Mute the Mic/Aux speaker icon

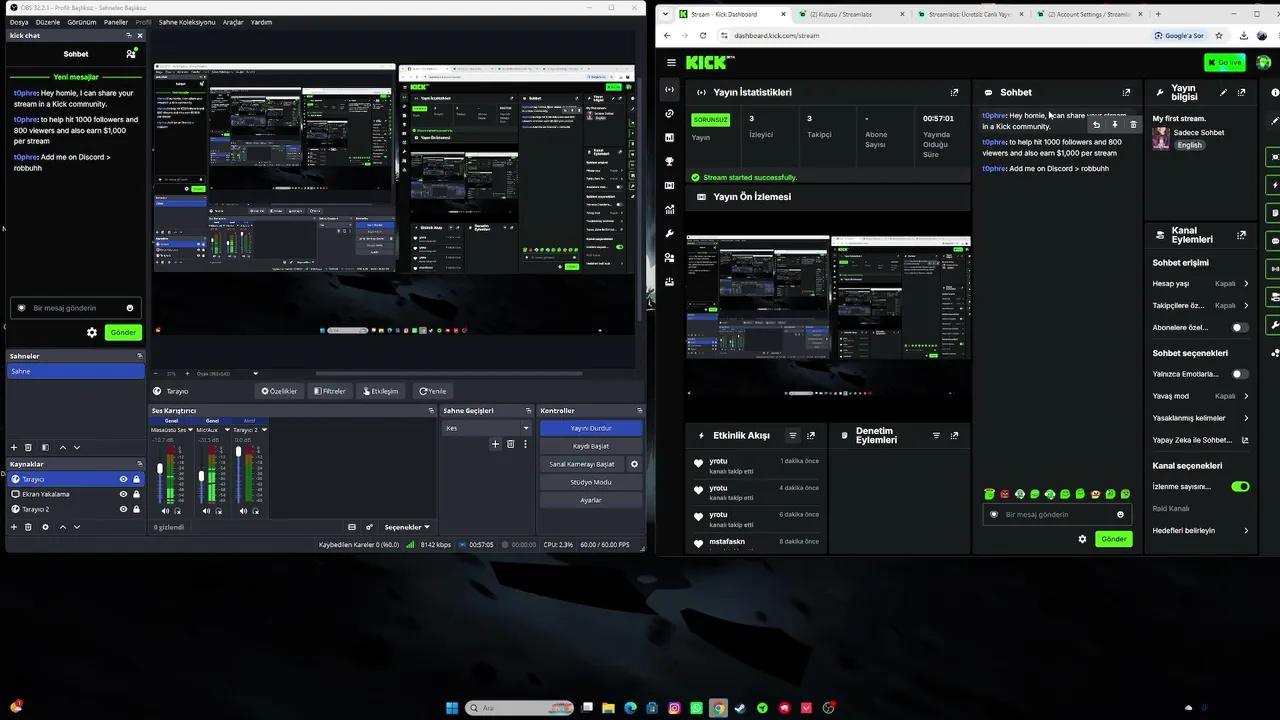click(x=207, y=511)
